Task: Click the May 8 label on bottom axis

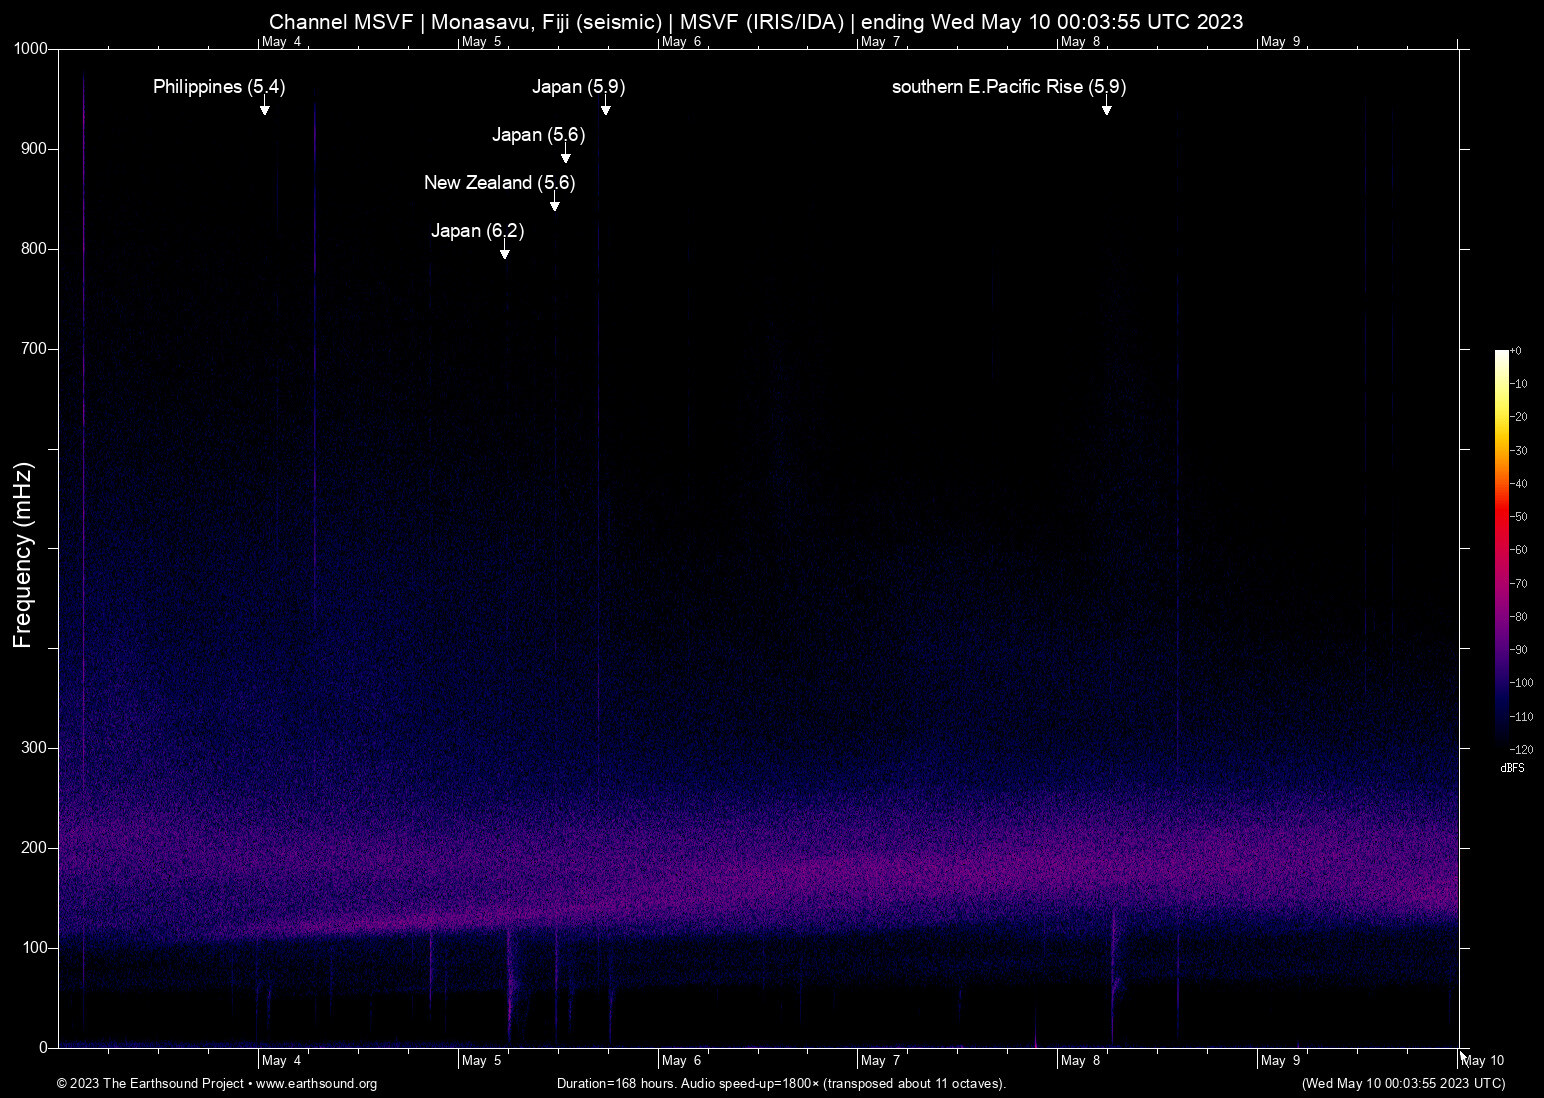Action: tap(1081, 1061)
